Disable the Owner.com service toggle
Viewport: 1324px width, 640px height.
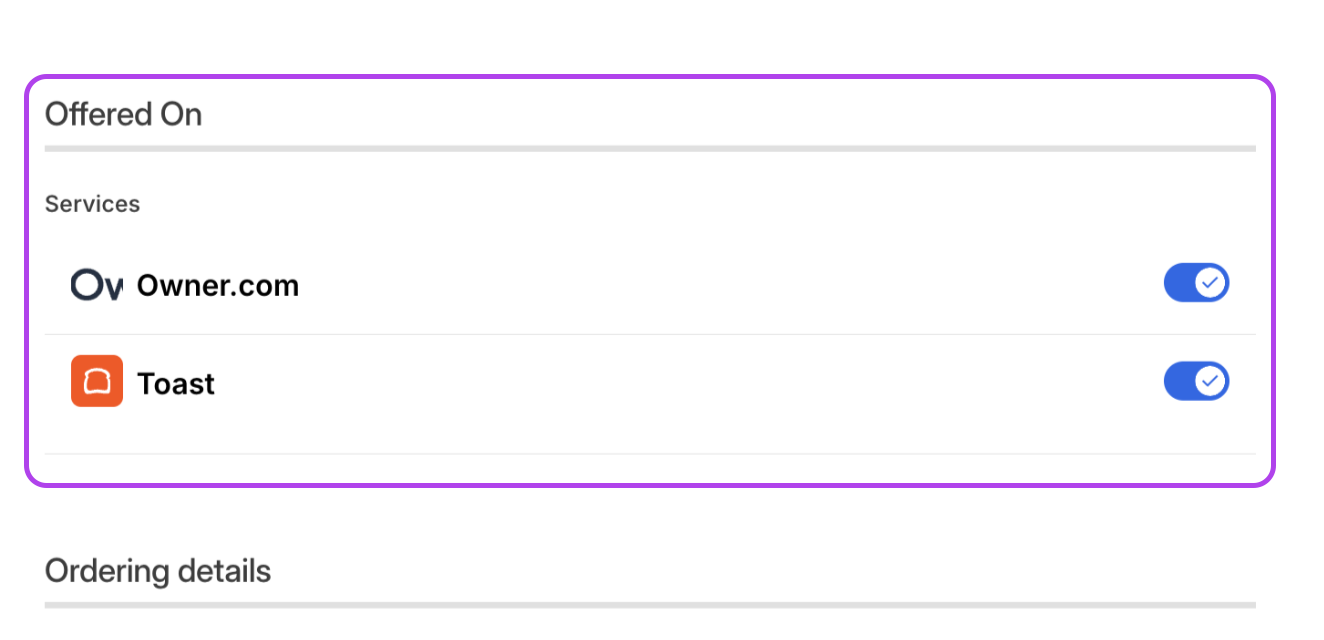pos(1196,283)
